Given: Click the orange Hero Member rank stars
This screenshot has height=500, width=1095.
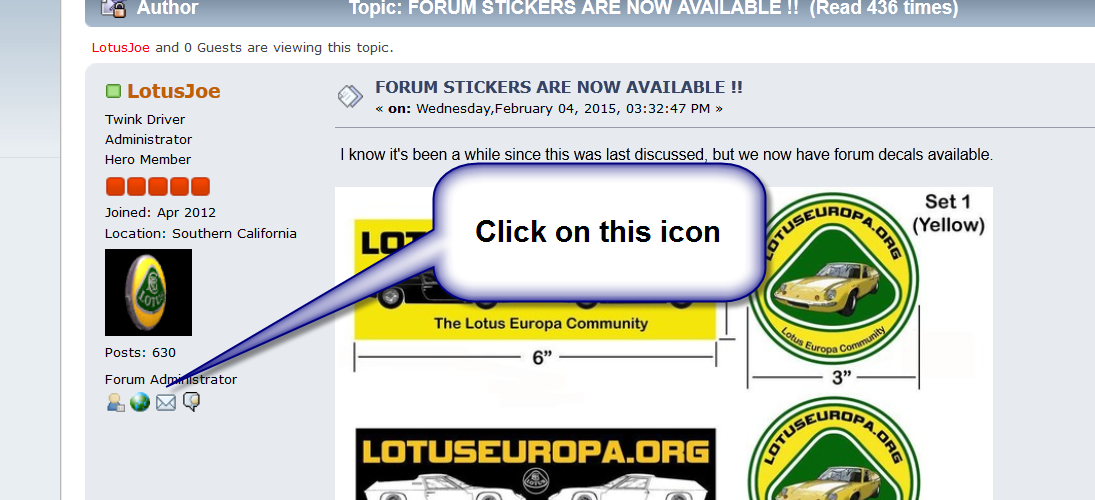Looking at the screenshot, I should click(158, 186).
